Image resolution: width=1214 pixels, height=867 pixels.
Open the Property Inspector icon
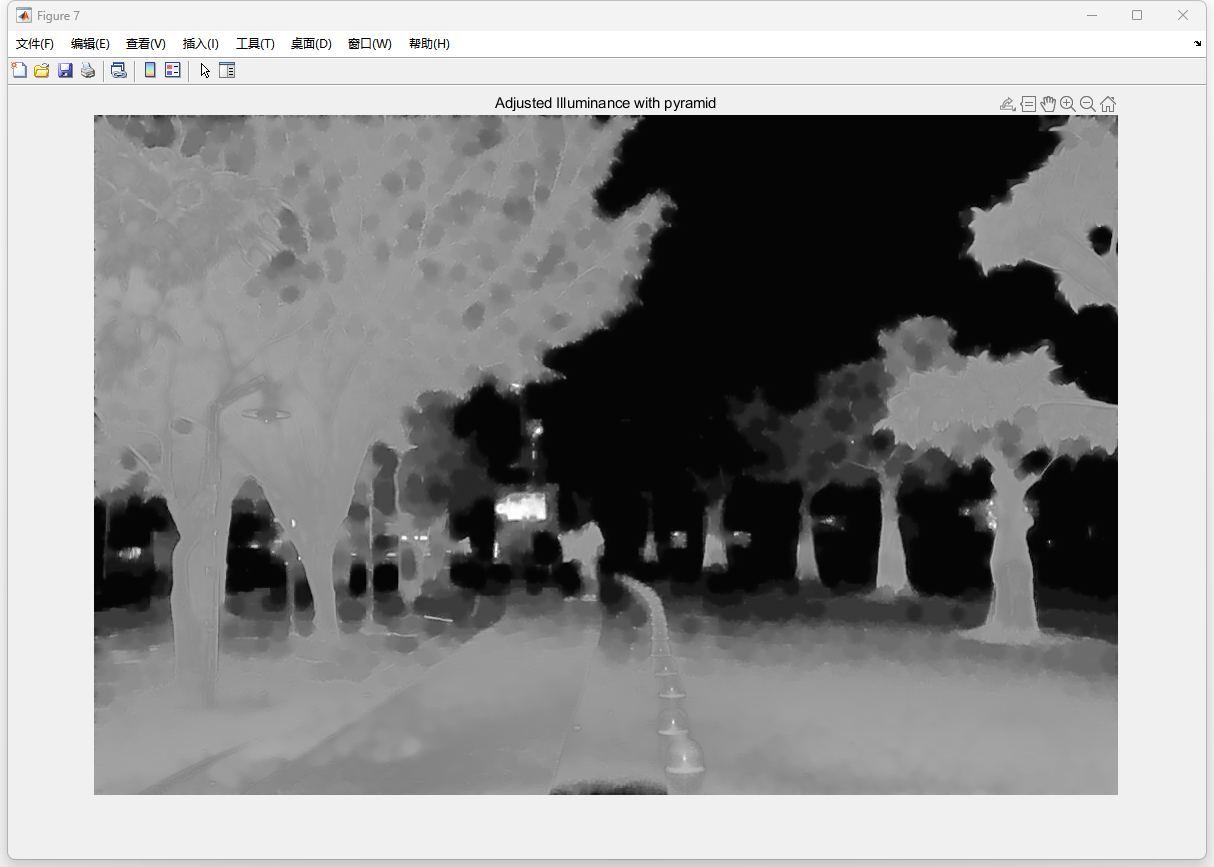[227, 70]
